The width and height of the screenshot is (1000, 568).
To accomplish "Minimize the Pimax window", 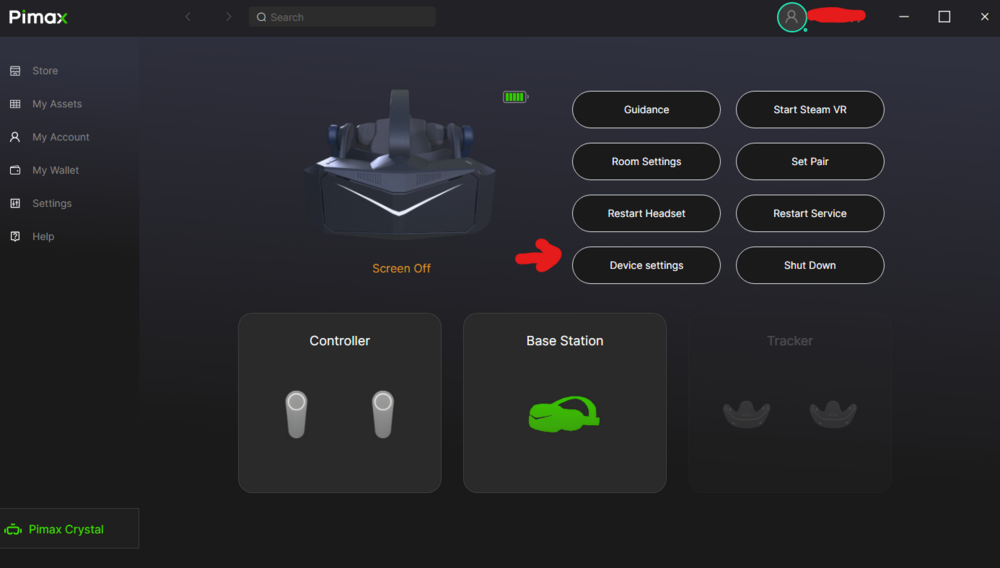I will click(x=904, y=17).
